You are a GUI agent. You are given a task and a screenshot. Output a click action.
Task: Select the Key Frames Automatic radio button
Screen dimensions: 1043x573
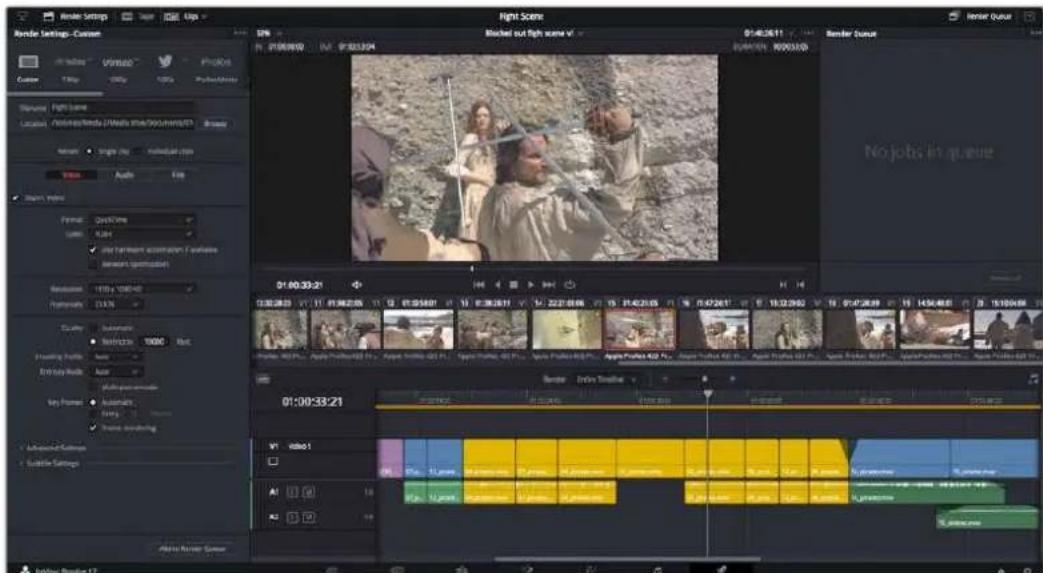pos(93,403)
